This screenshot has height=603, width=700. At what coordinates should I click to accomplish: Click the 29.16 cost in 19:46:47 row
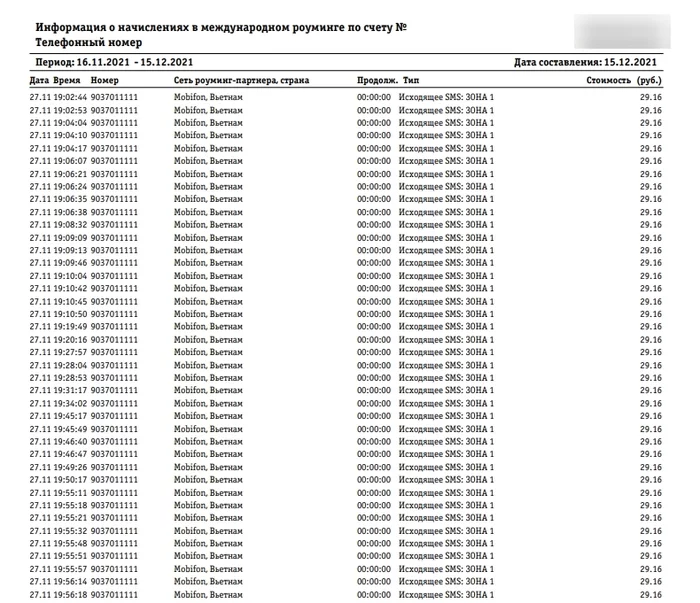[650, 454]
